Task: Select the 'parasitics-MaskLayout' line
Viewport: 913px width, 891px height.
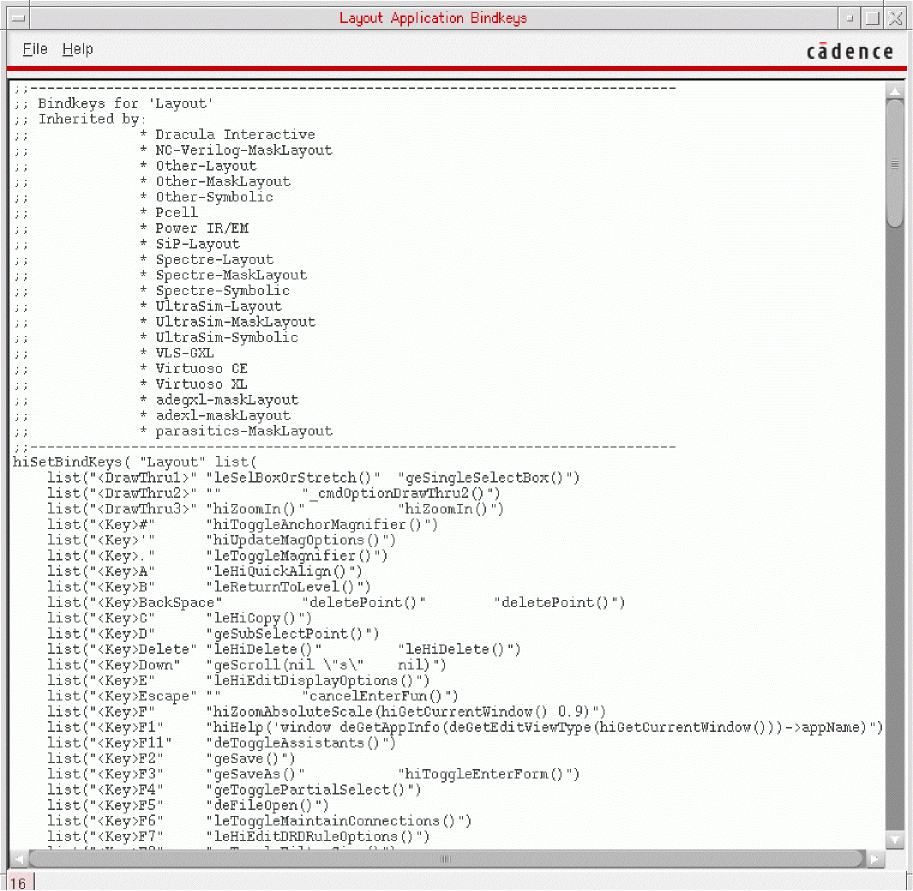Action: tap(236, 432)
